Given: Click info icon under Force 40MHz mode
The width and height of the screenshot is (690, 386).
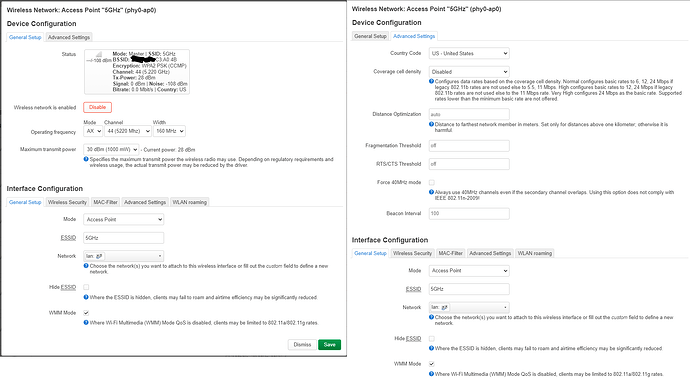Looking at the screenshot, I should [431, 192].
